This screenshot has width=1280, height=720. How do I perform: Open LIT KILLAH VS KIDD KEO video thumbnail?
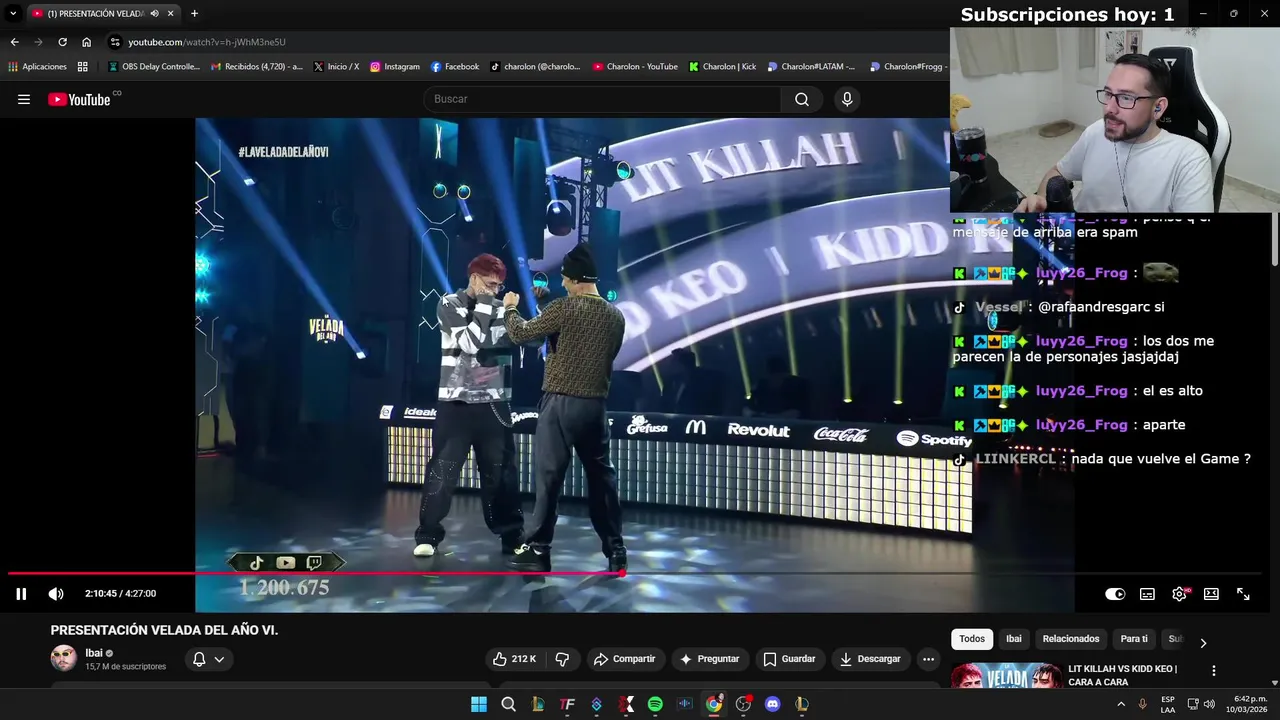coord(1006,676)
